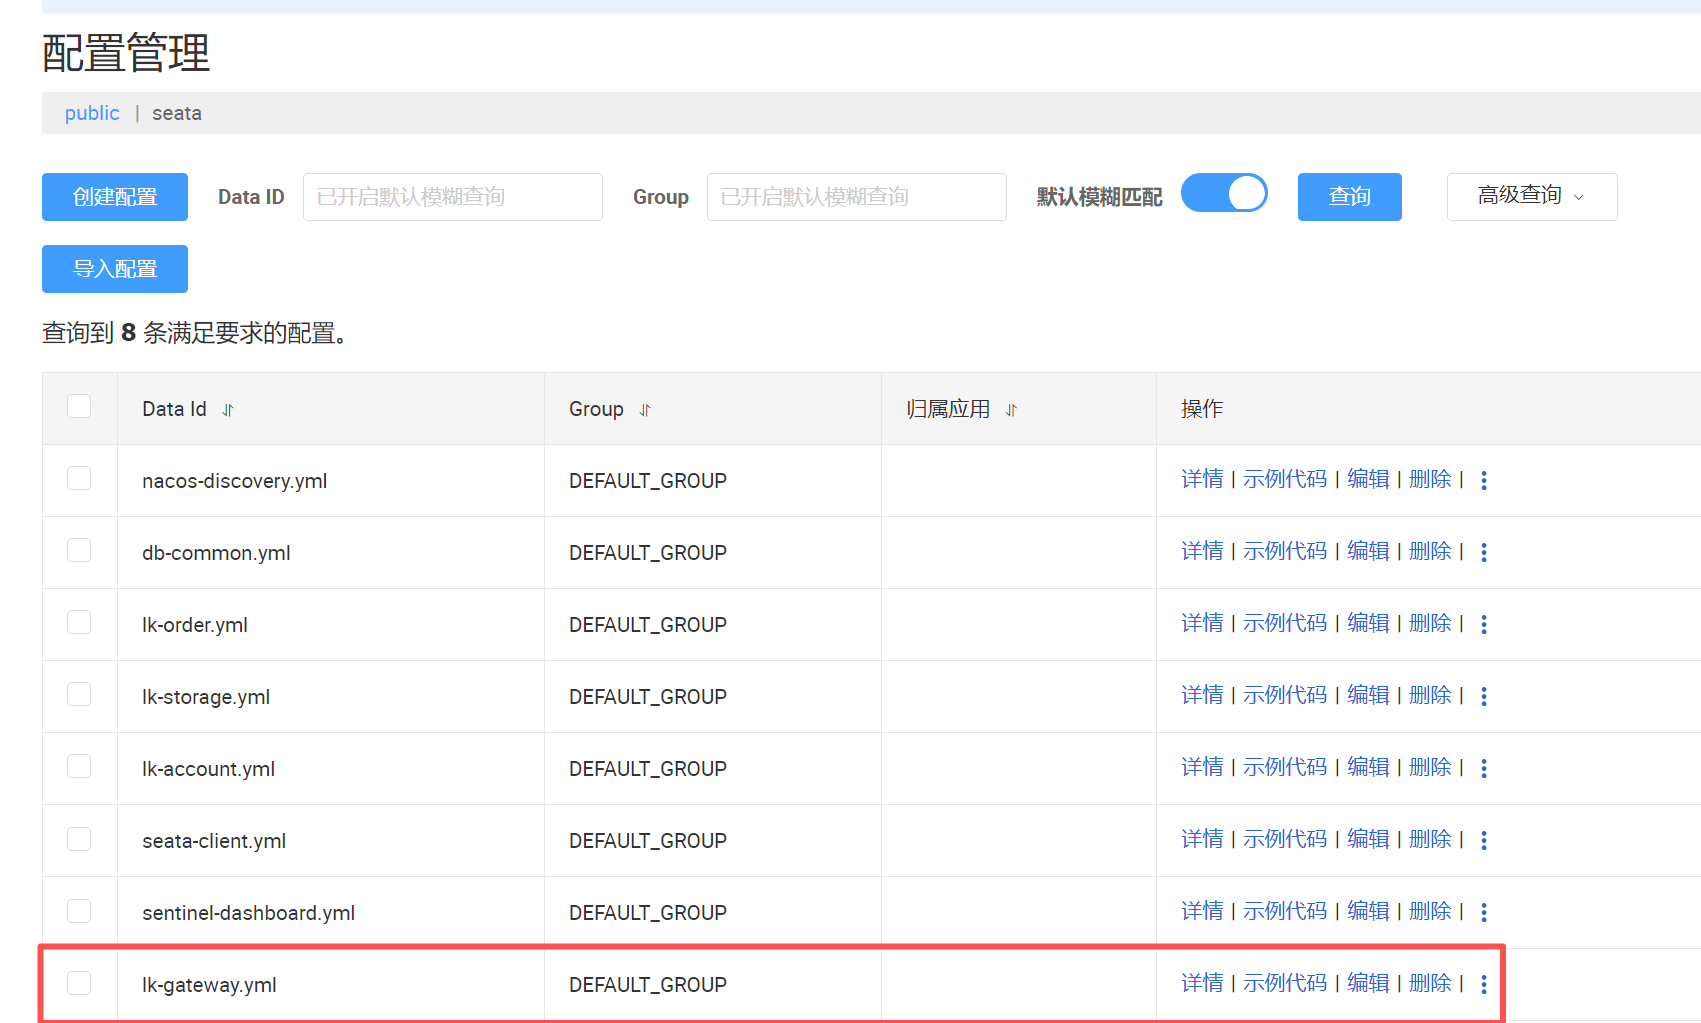Open 示例代码 for lk-account.yml
This screenshot has height=1023, width=1701.
1285,767
